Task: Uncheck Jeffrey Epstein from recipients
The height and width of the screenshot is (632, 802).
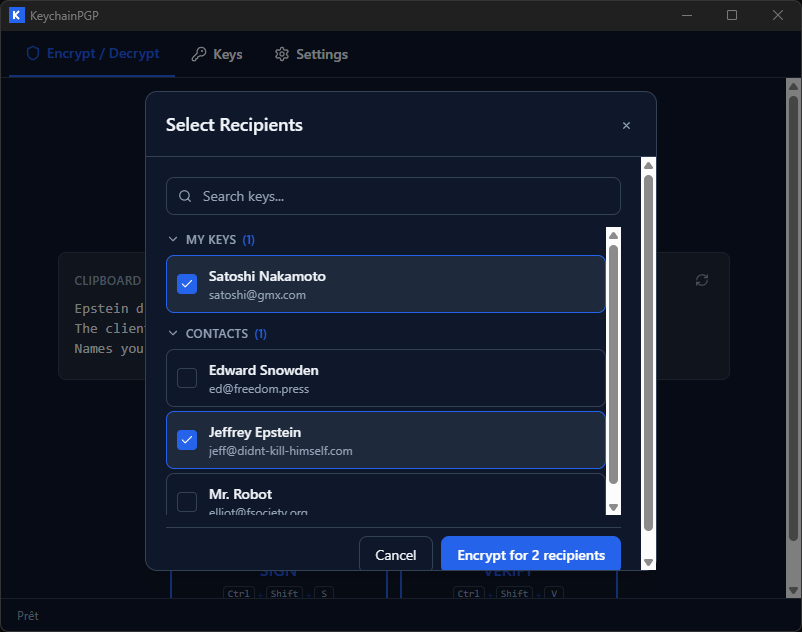Action: tap(186, 440)
